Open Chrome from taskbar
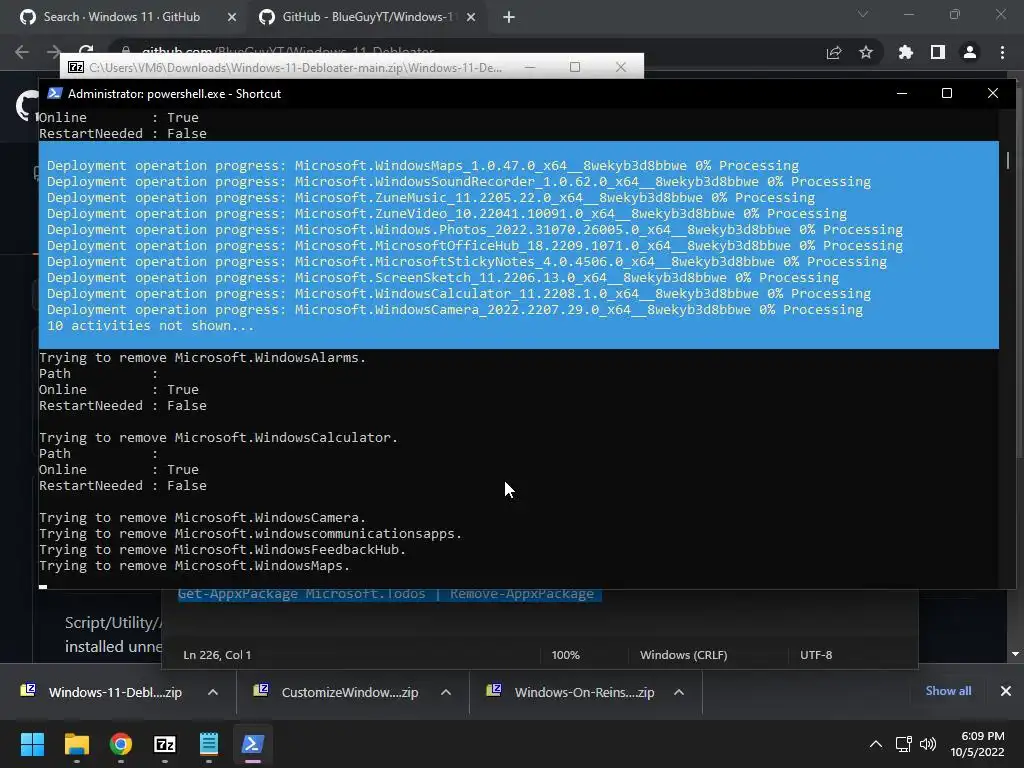Image resolution: width=1024 pixels, height=768 pixels. [121, 744]
